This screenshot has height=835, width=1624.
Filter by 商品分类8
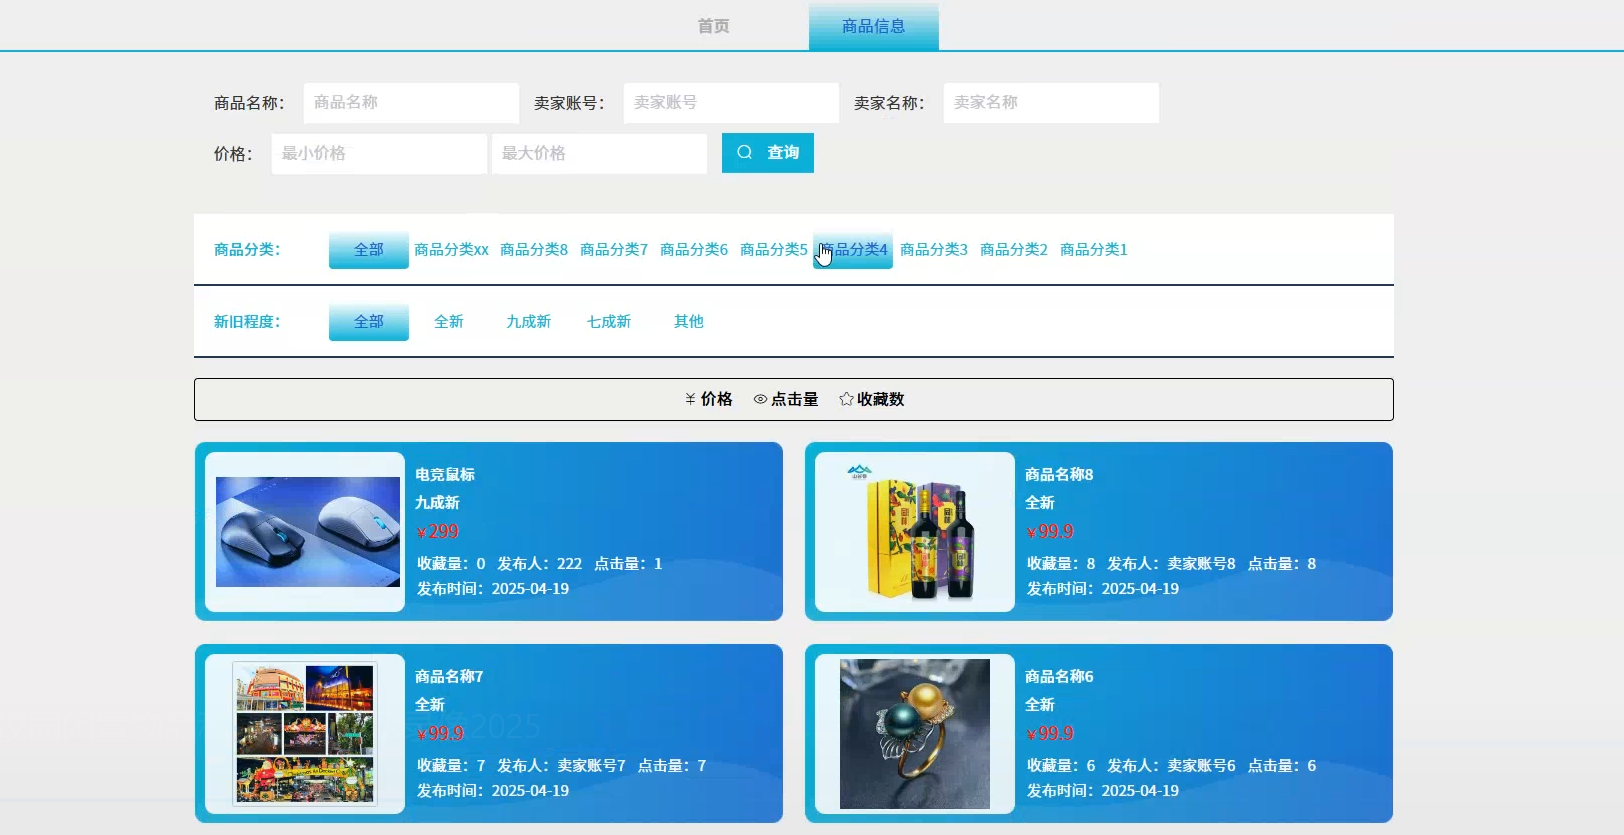tap(534, 250)
